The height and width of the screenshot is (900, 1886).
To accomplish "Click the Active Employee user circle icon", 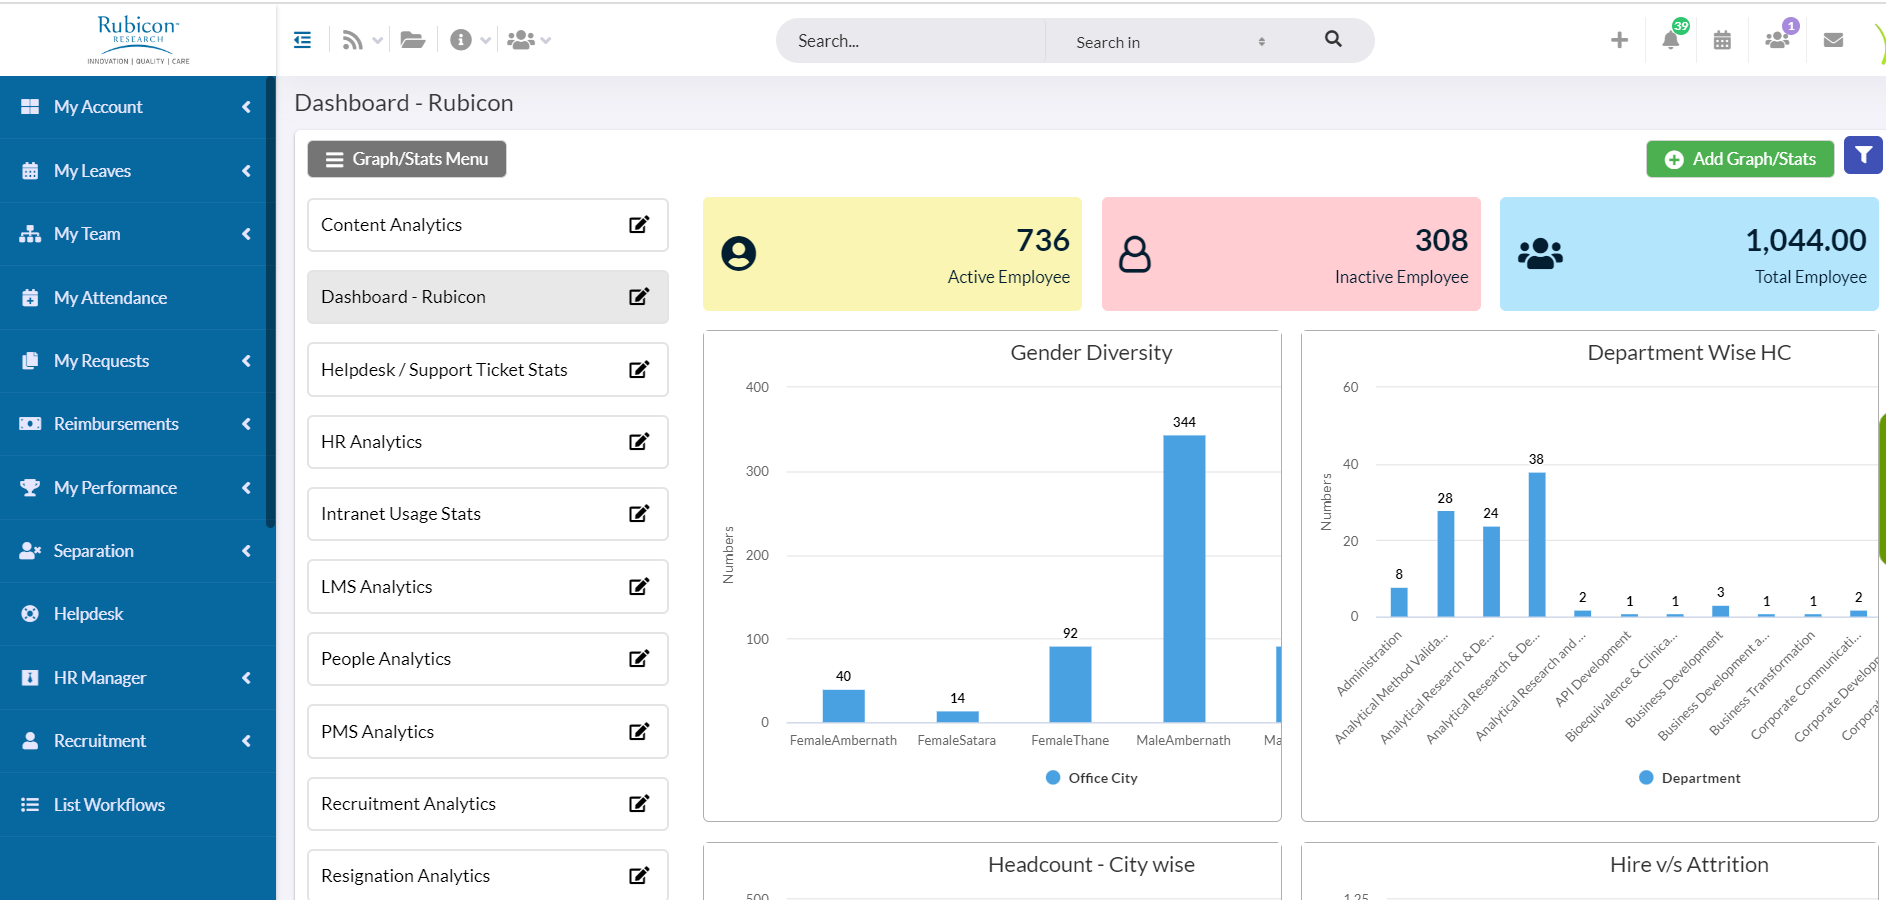I will coord(739,254).
